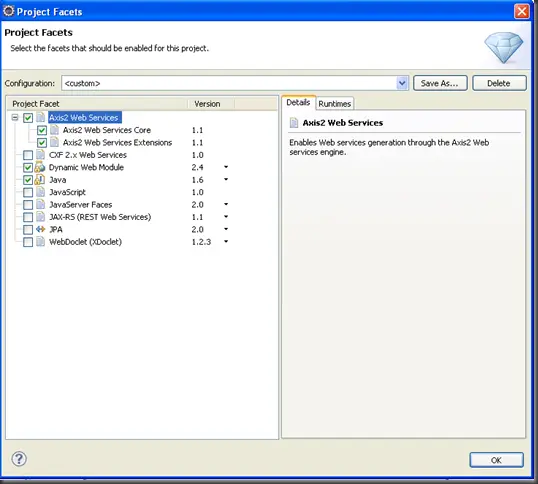Click the Dynamic Web Module globe icon
Image resolution: width=538 pixels, height=484 pixels.
(40, 167)
